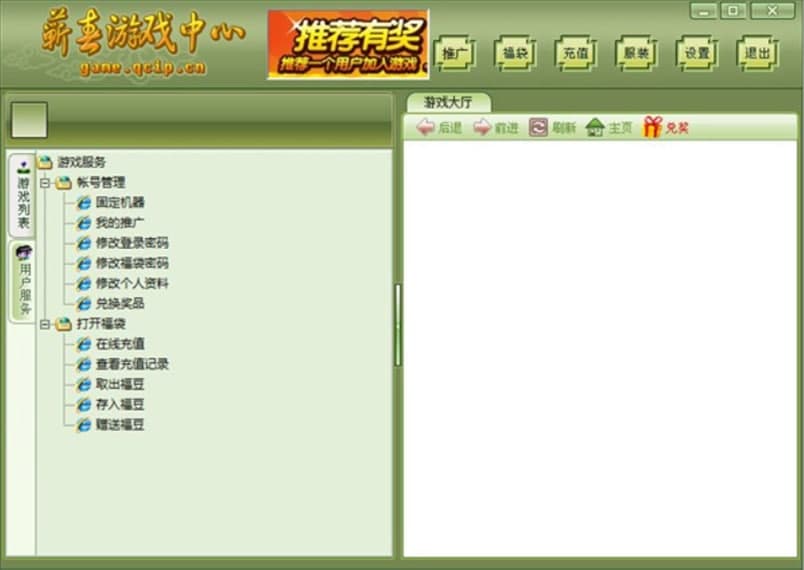Click the icon beside 修改福袋密码
The height and width of the screenshot is (570, 804).
click(84, 263)
